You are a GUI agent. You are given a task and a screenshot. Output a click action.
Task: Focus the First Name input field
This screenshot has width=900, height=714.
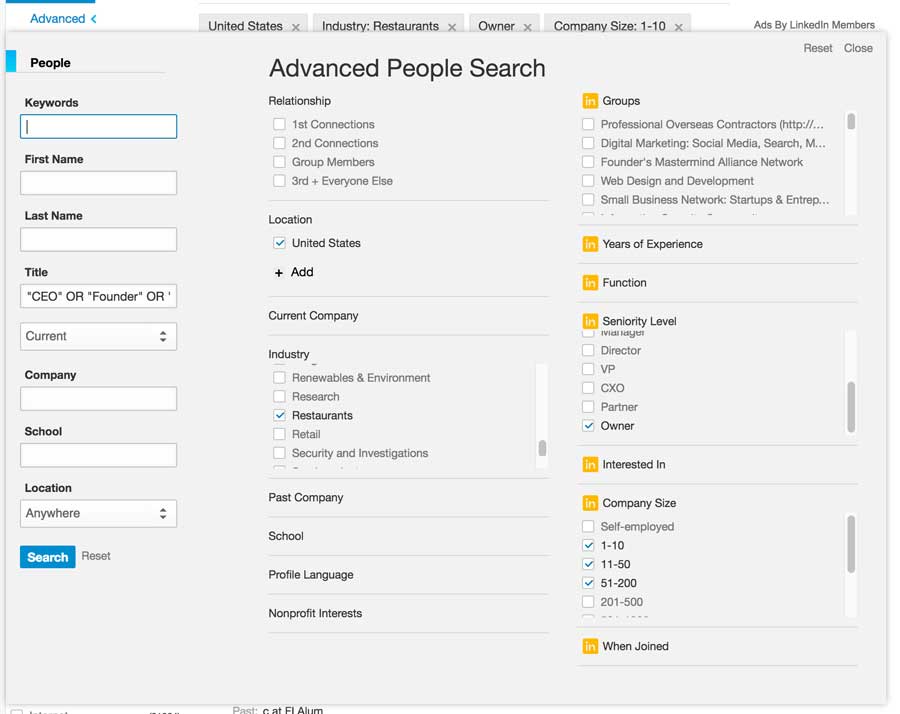click(x=98, y=183)
